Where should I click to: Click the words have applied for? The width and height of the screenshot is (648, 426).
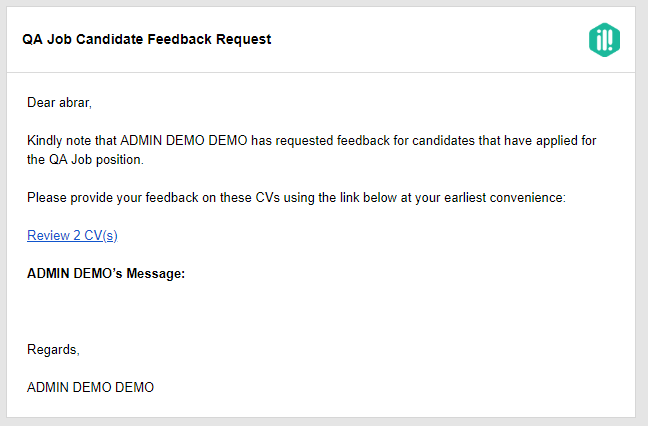550,140
